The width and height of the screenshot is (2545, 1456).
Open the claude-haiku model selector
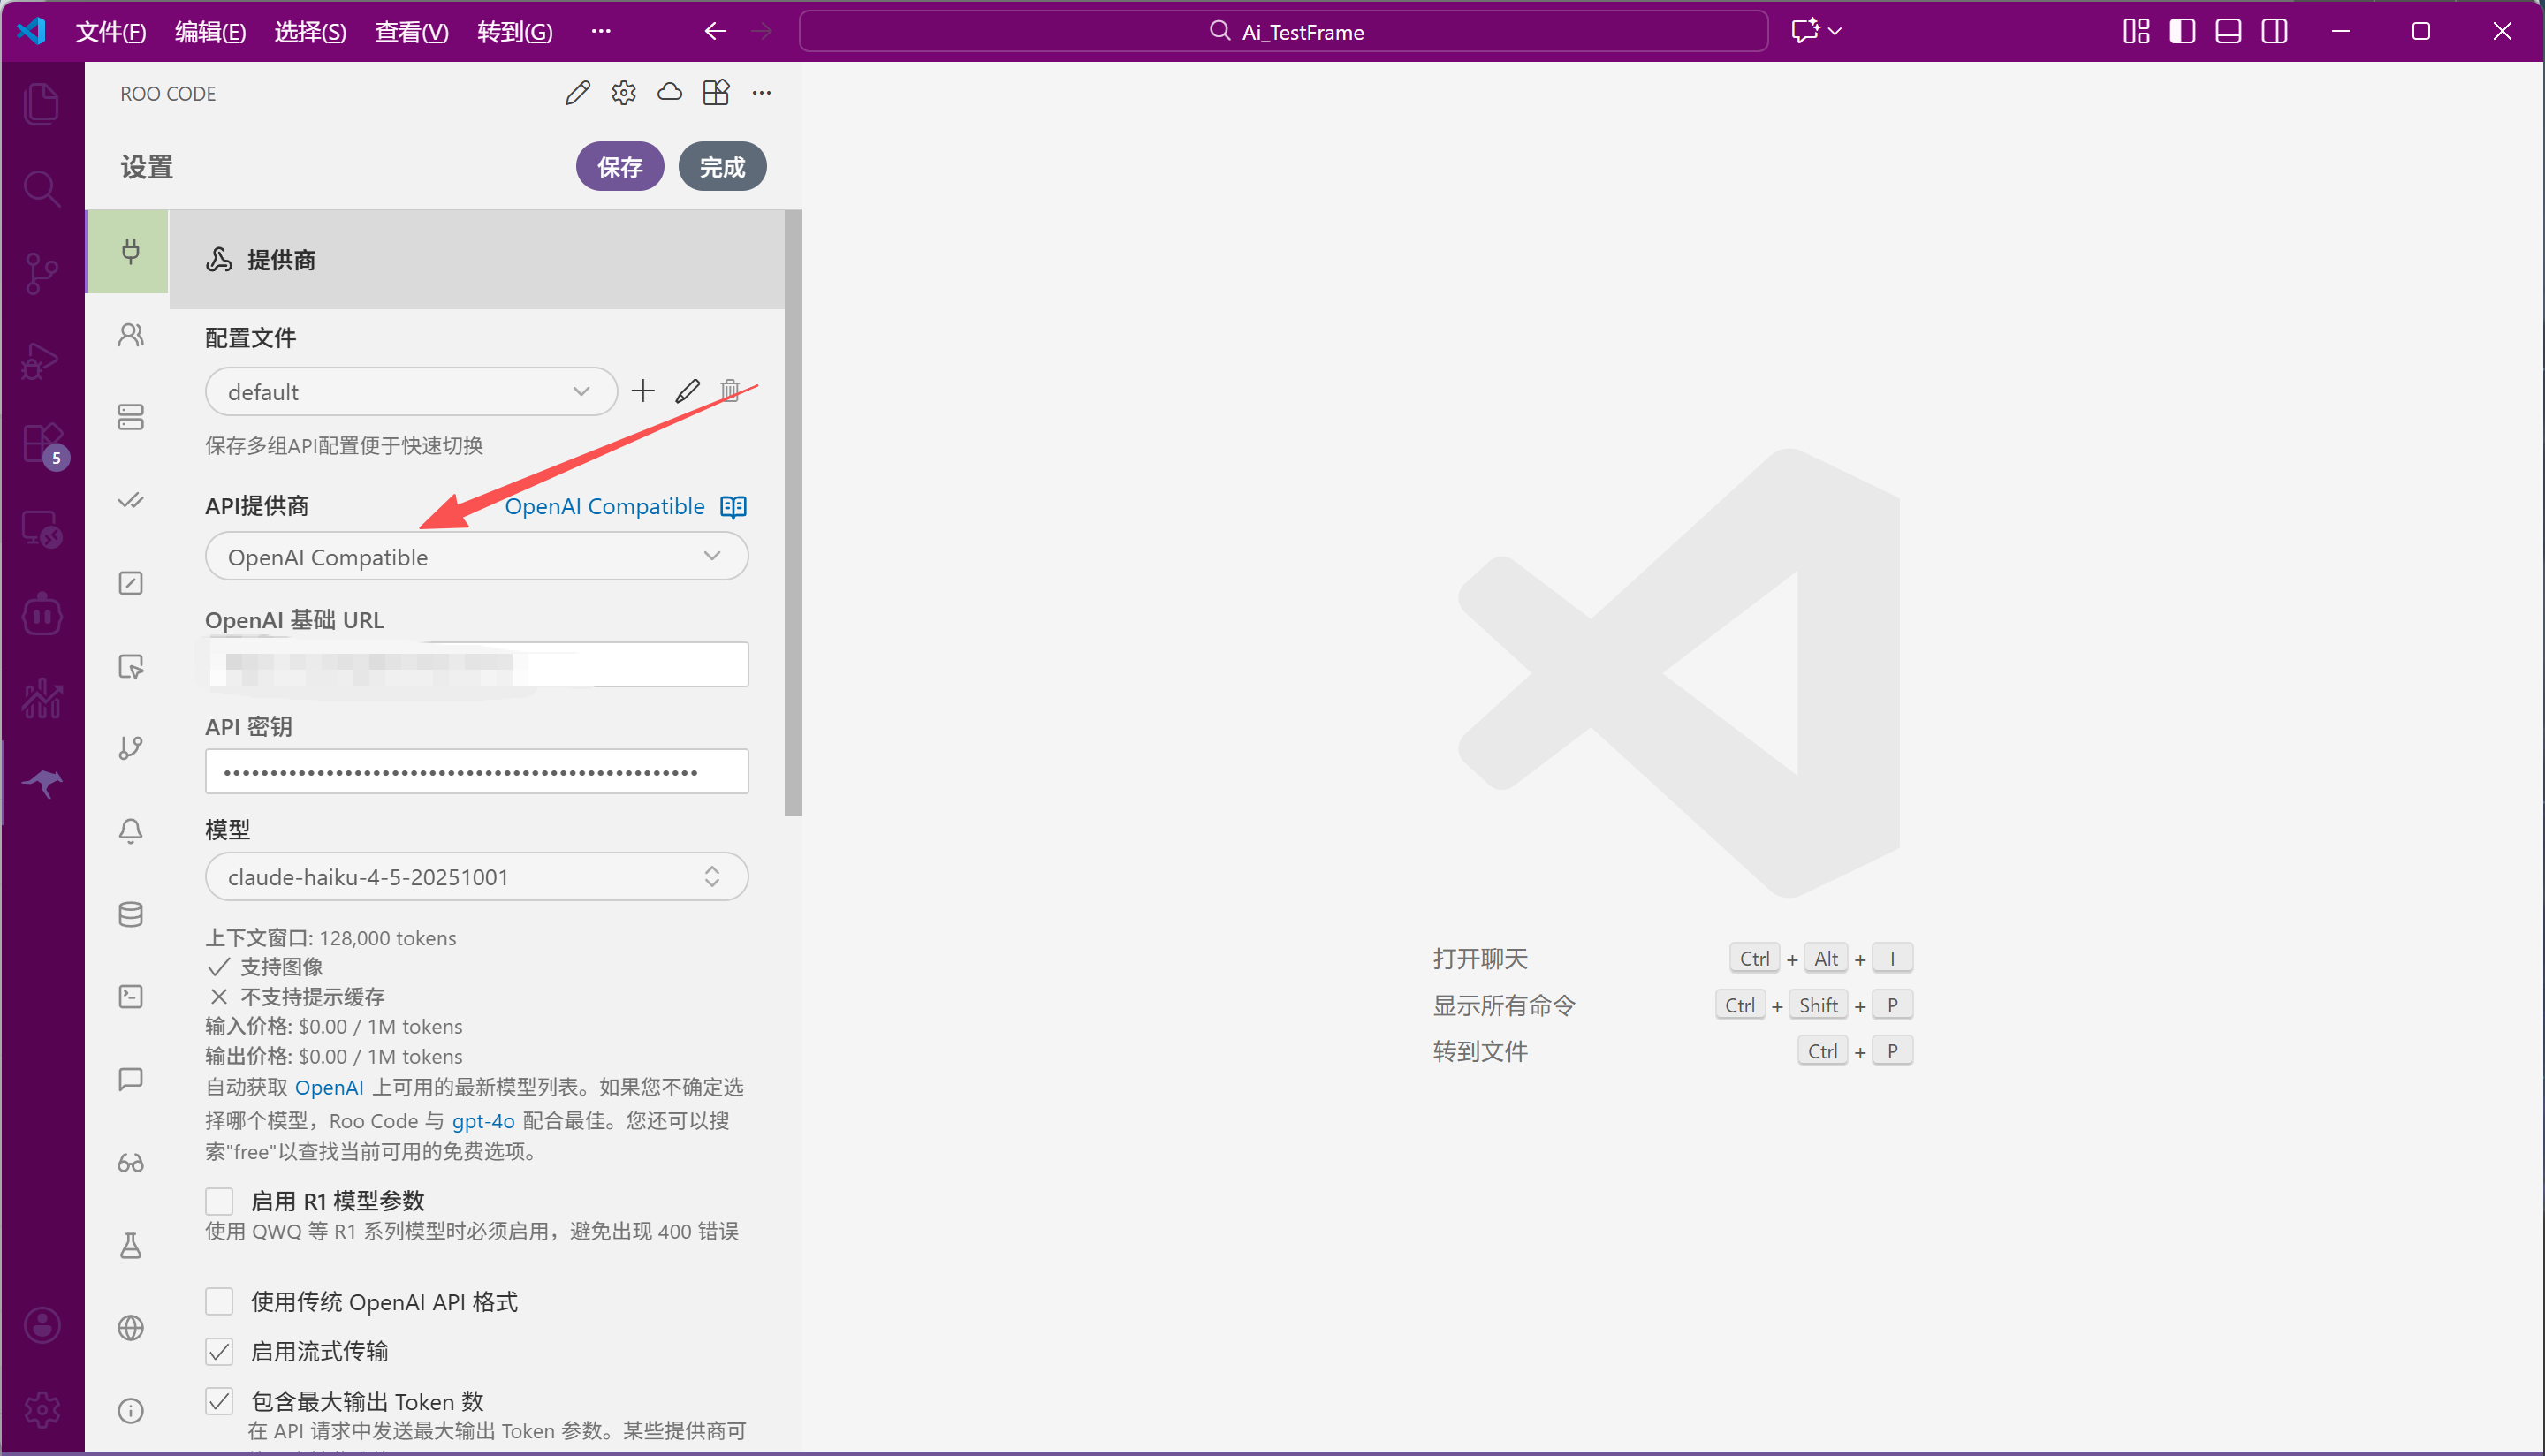pyautogui.click(x=476, y=877)
